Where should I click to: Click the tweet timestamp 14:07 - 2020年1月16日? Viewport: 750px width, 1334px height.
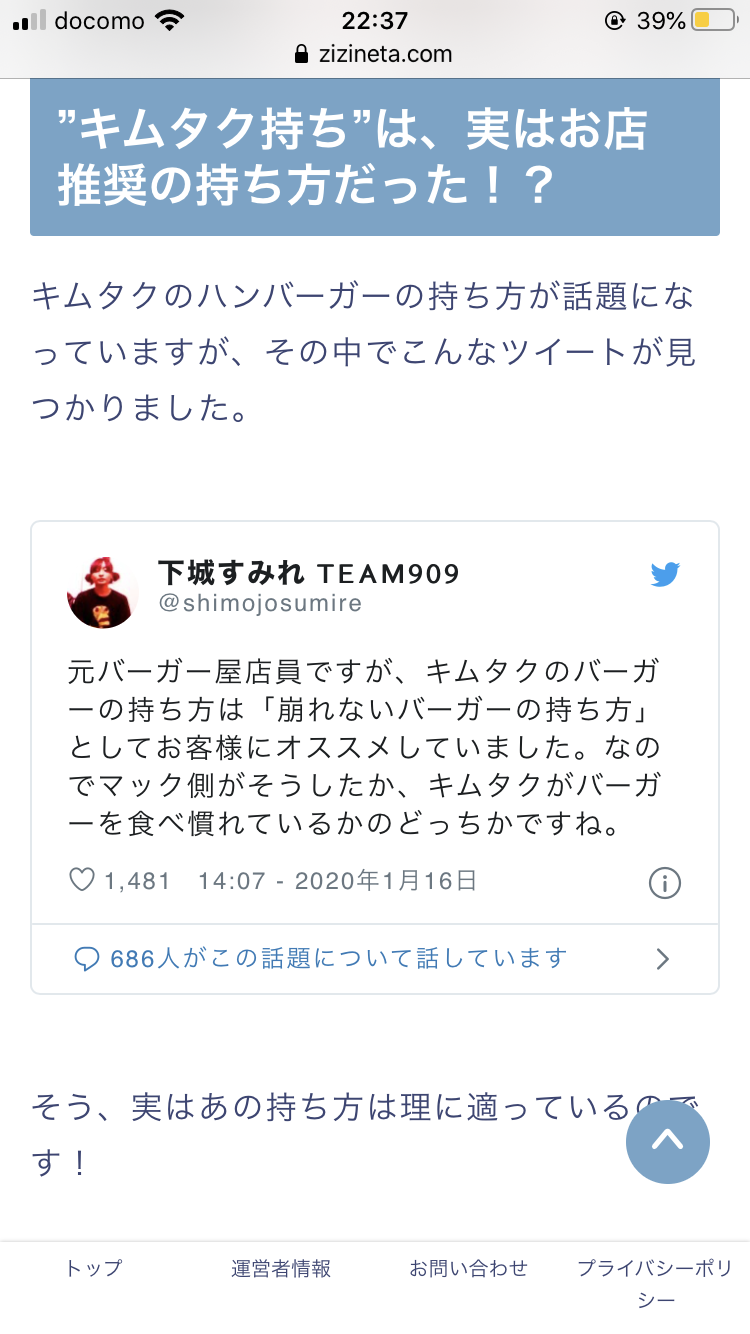point(338,881)
